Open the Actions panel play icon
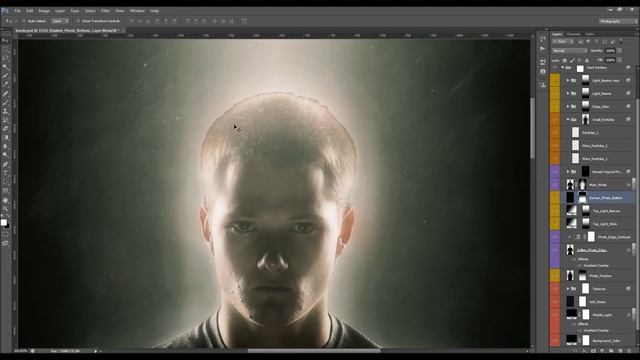The width and height of the screenshot is (640, 360). [542, 49]
